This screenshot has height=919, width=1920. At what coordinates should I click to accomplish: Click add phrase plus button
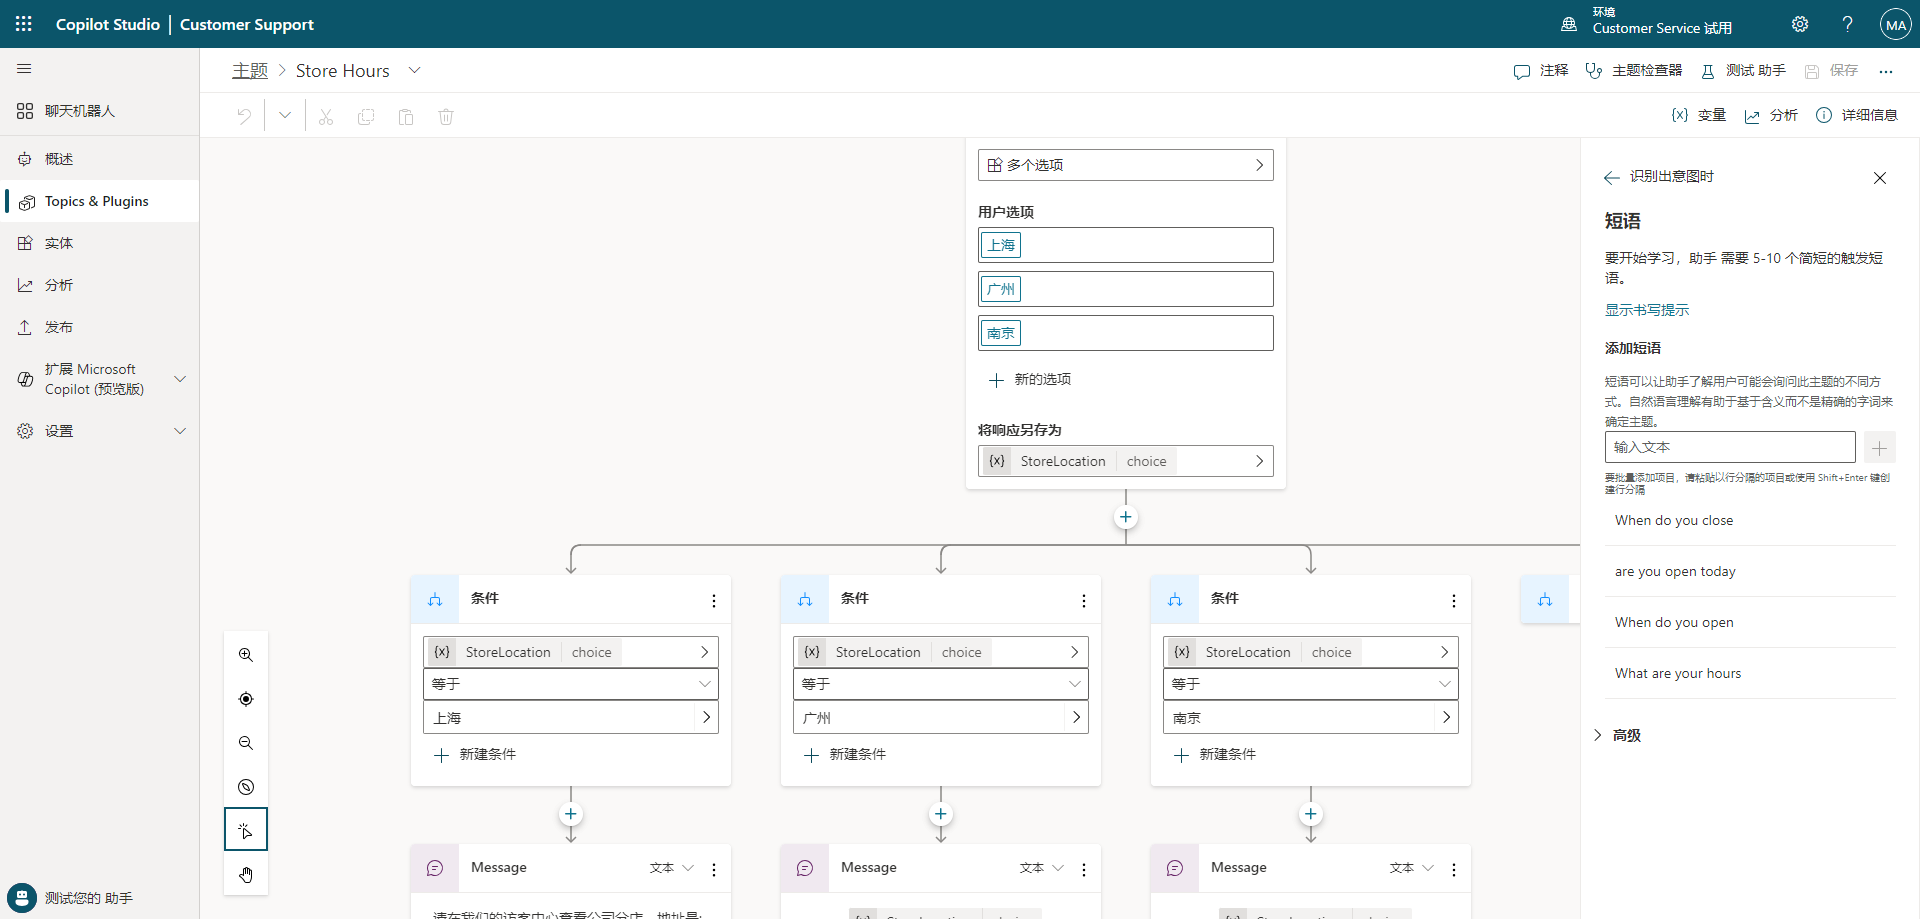pyautogui.click(x=1880, y=447)
